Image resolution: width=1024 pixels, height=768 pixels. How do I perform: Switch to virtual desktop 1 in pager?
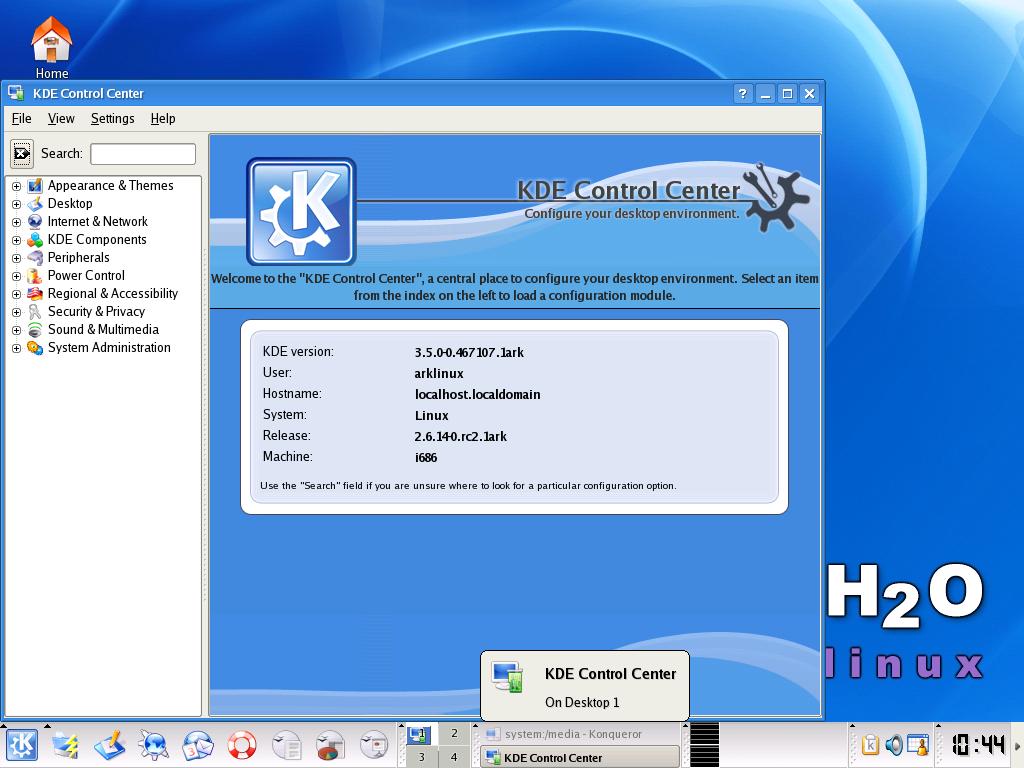(x=421, y=734)
